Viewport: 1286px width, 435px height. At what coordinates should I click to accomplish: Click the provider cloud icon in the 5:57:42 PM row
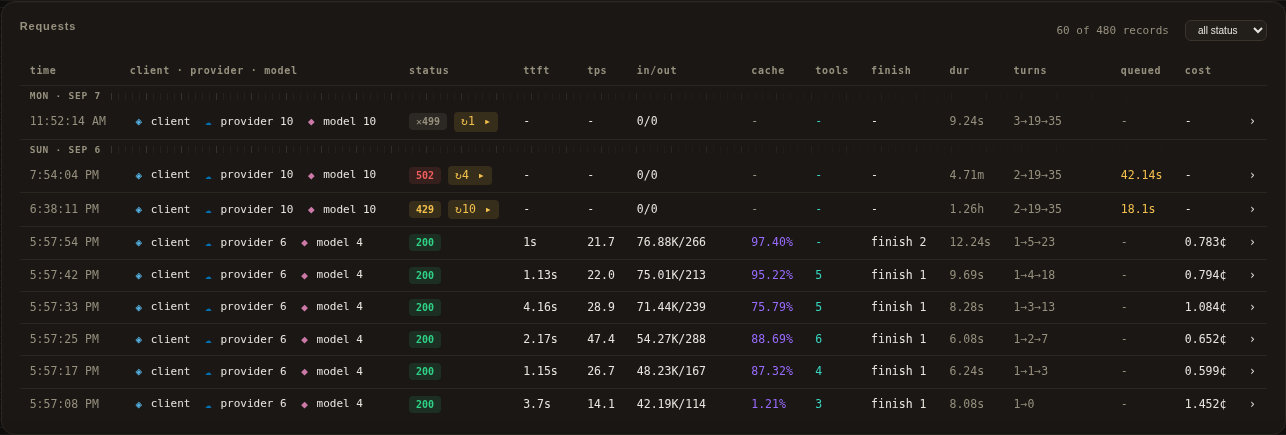(x=208, y=275)
